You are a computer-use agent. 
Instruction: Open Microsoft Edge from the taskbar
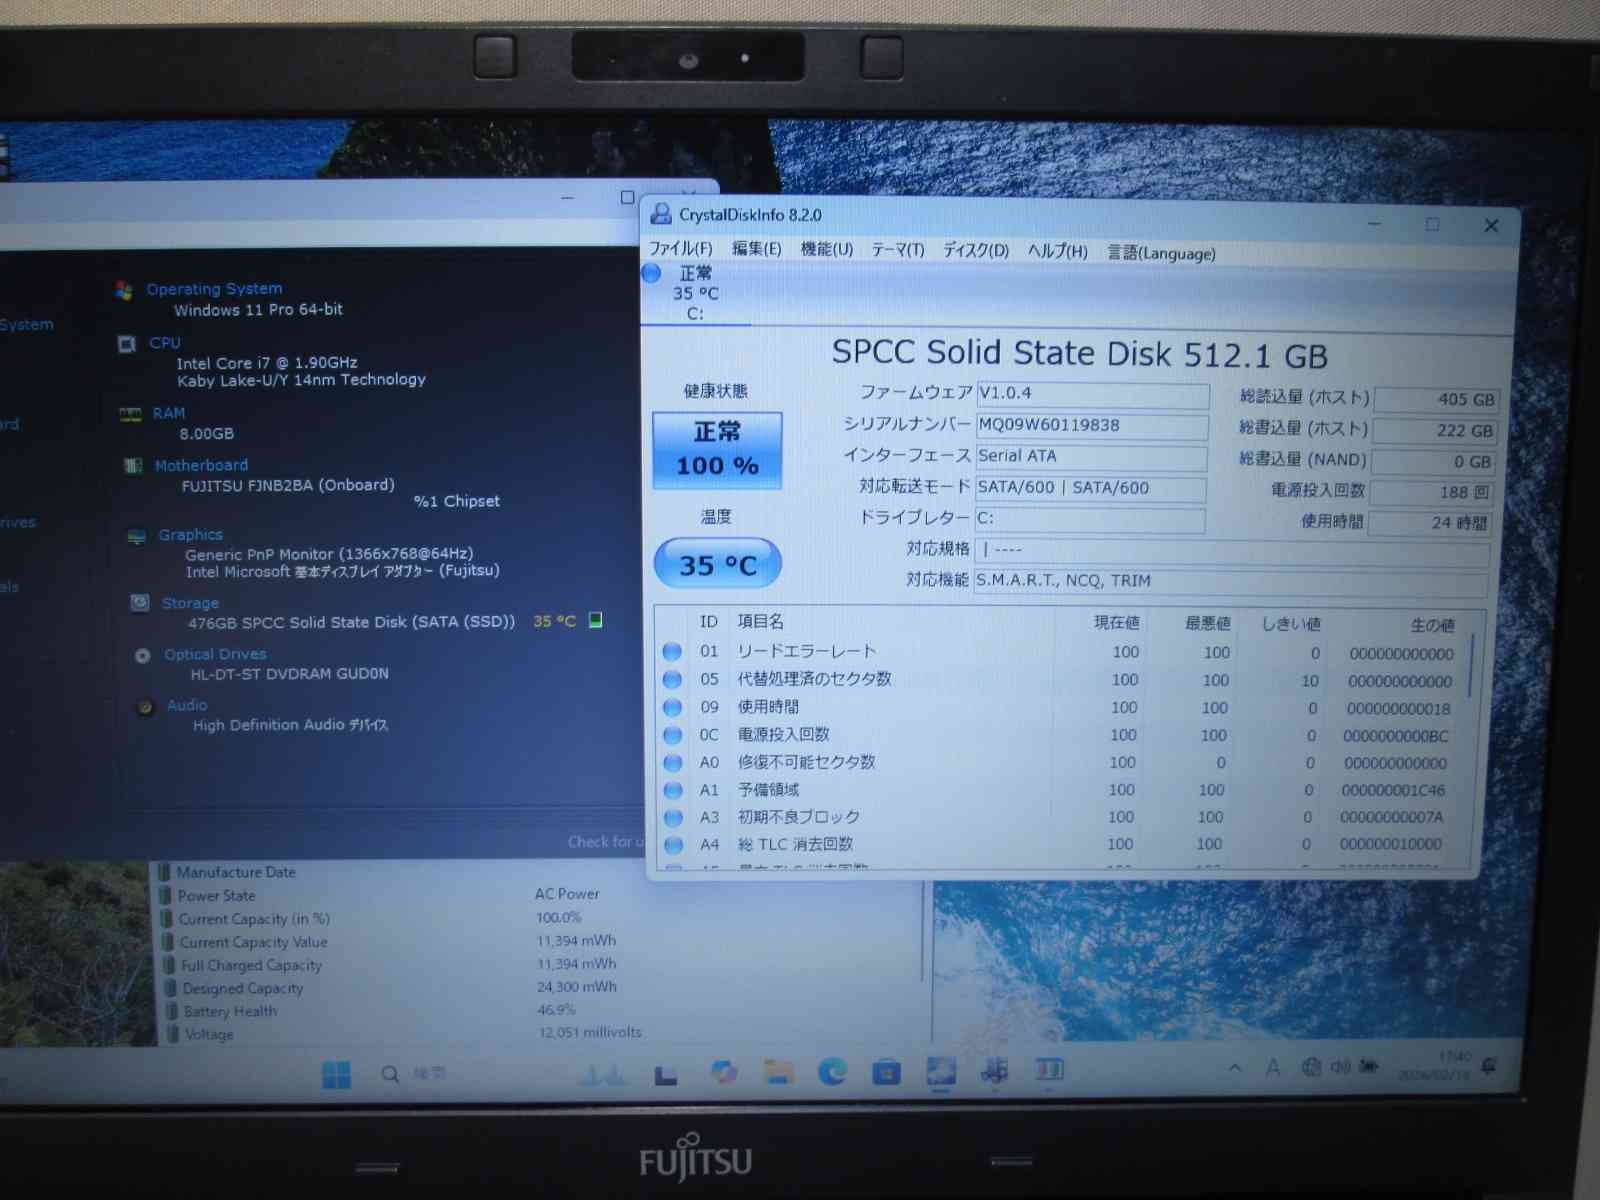pos(832,1072)
